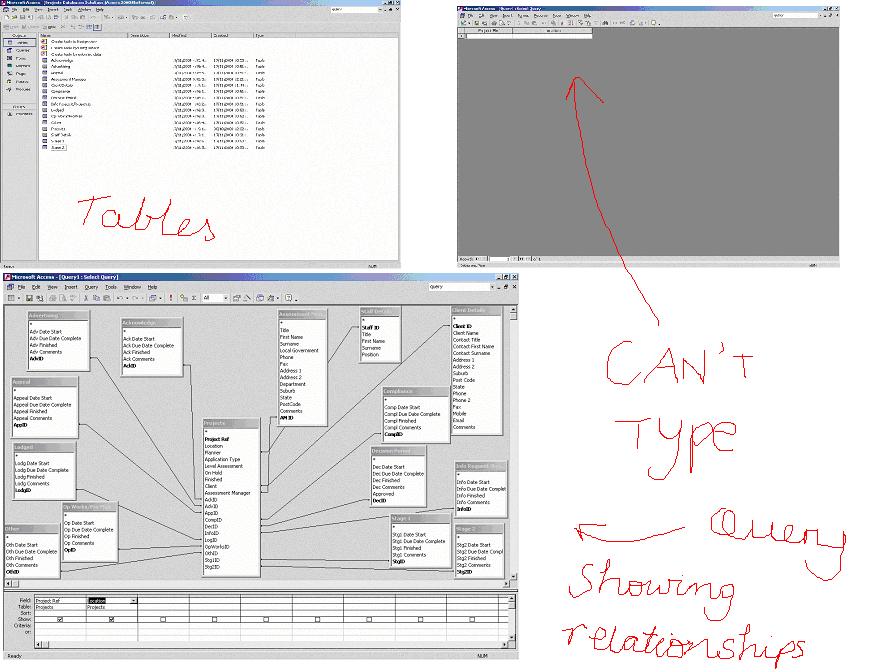Click the Favorites group in database window
This screenshot has width=891, height=672.
coord(20,114)
